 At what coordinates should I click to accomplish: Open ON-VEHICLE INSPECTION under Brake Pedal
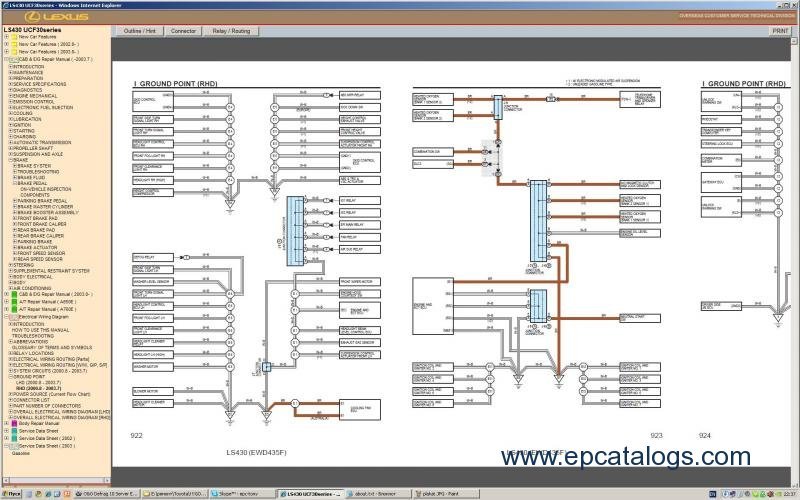coord(45,189)
